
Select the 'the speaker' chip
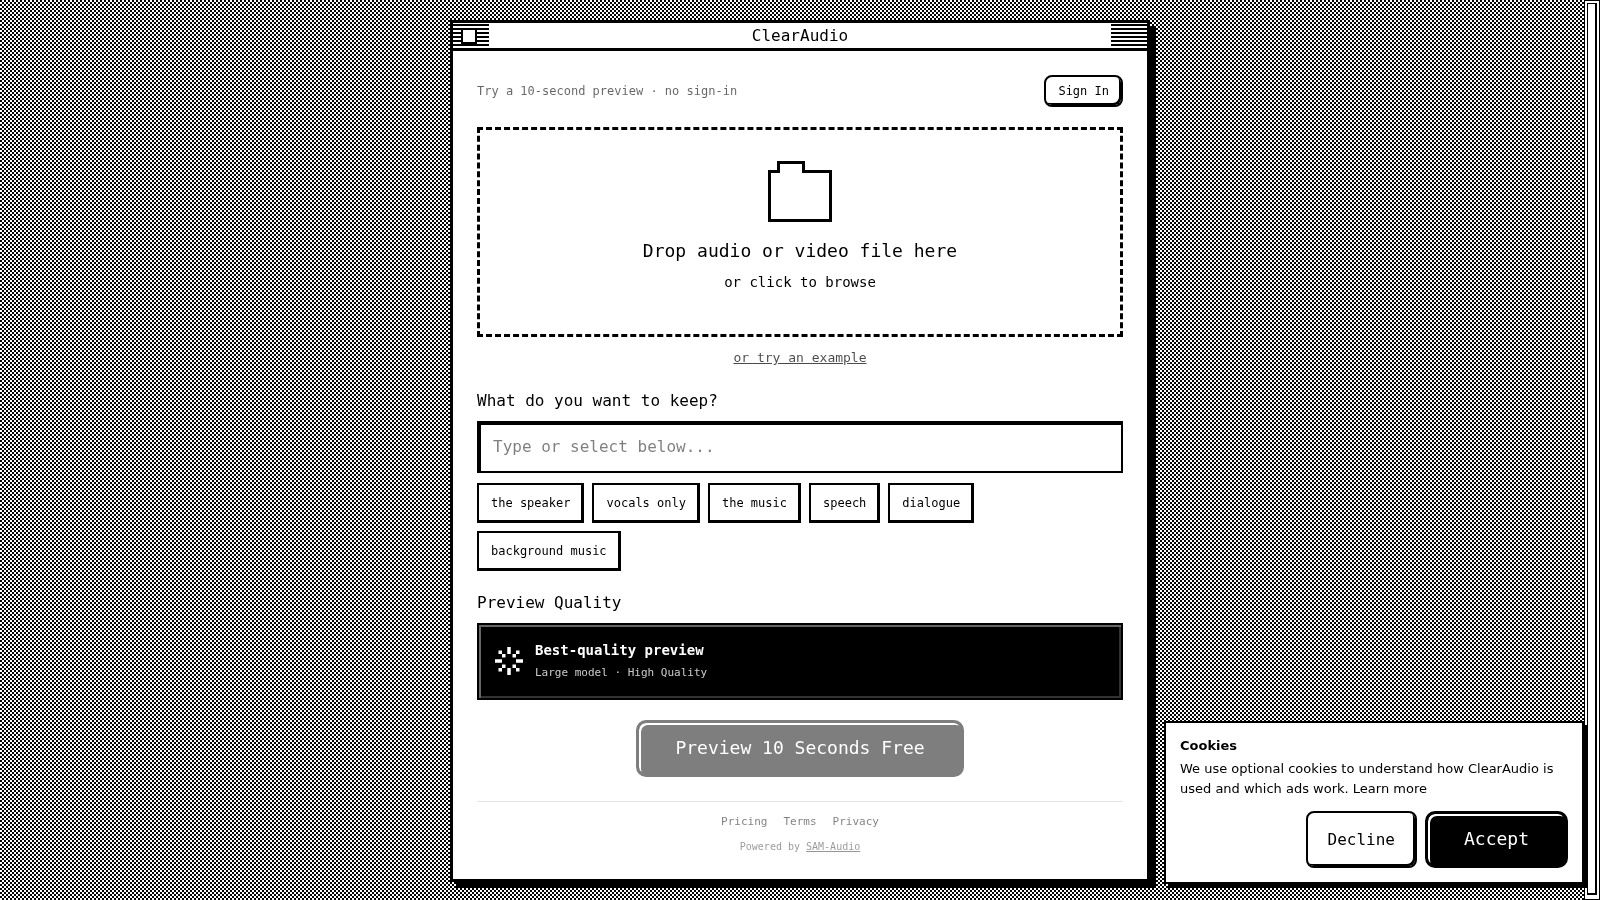coord(530,503)
